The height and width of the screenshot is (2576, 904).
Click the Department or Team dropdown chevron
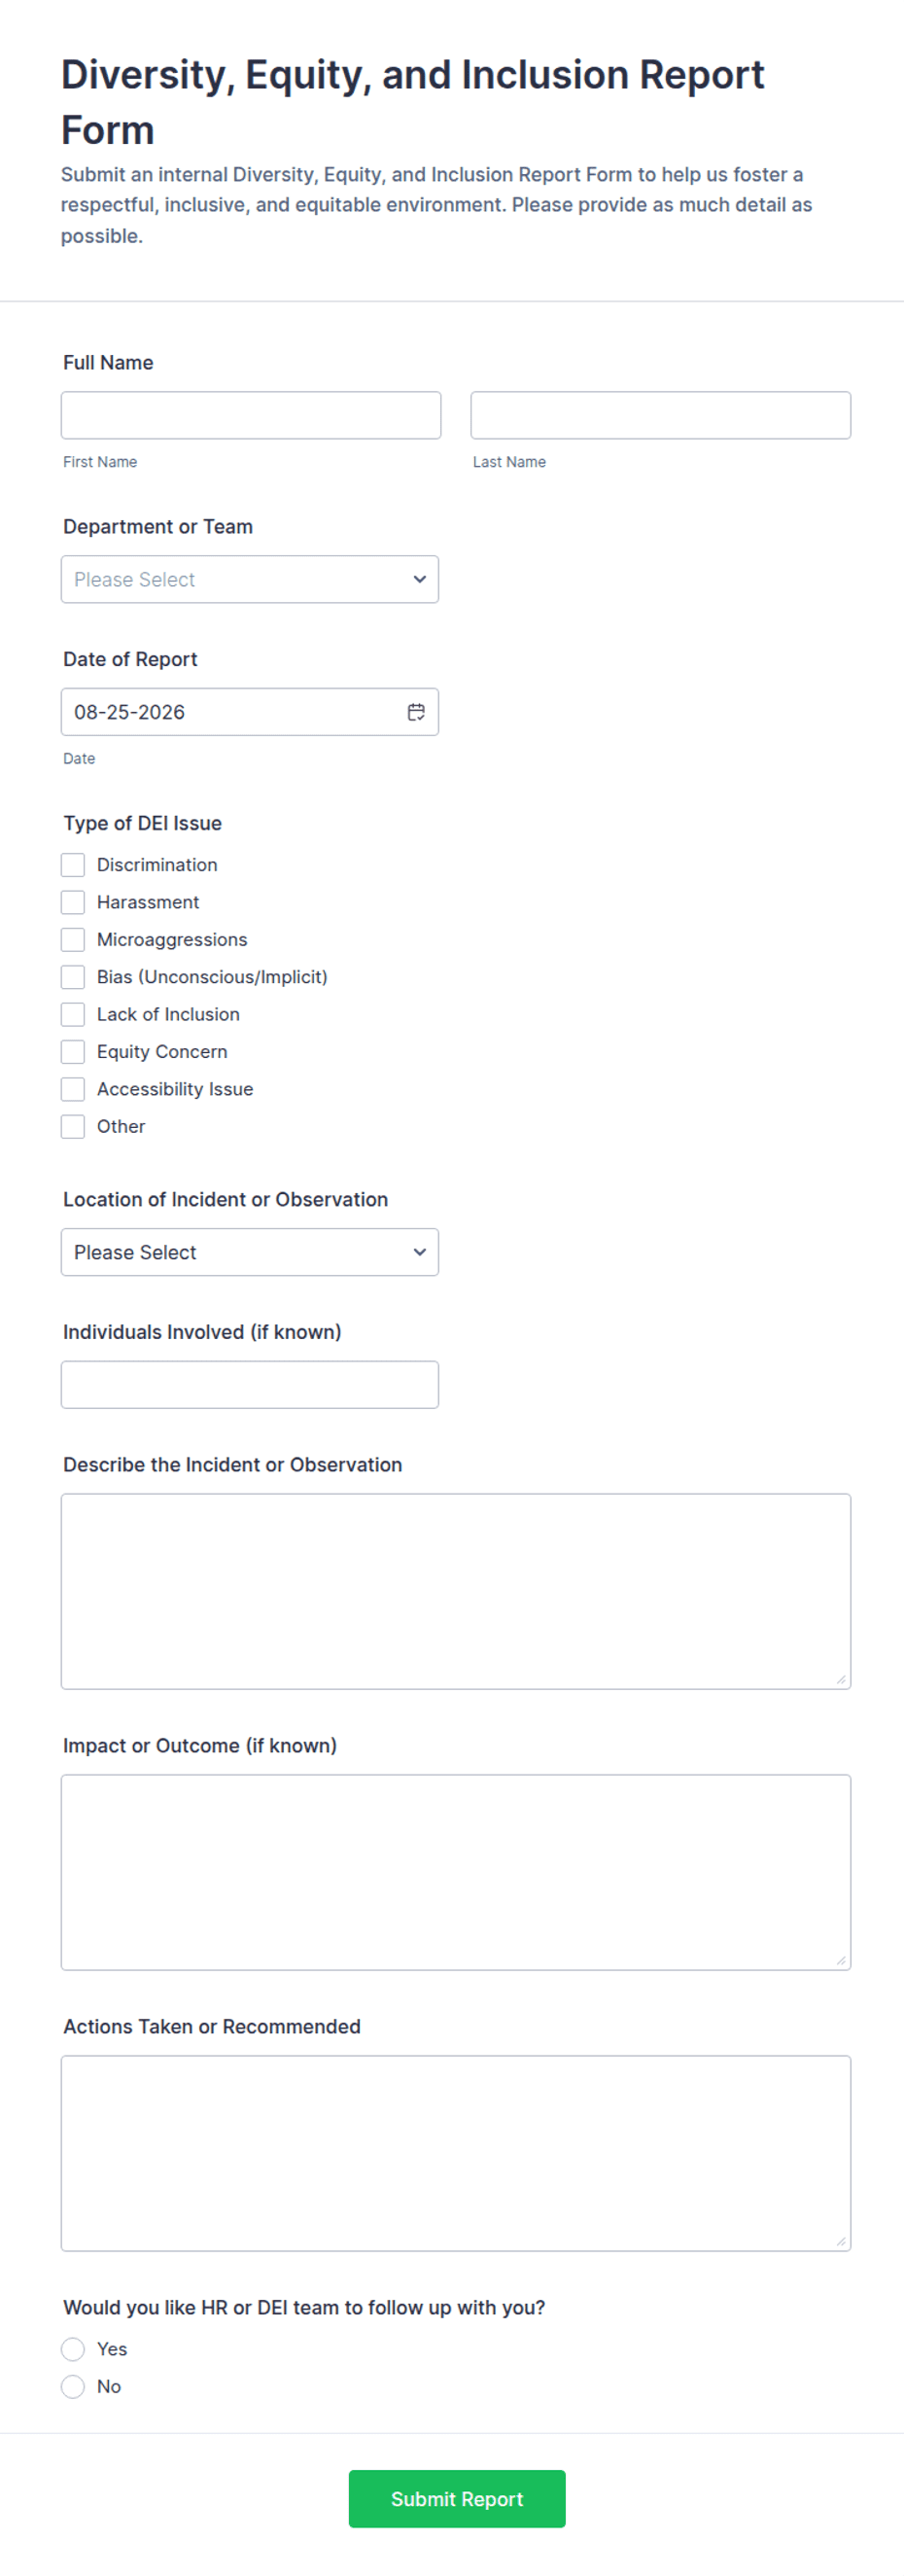(x=419, y=579)
